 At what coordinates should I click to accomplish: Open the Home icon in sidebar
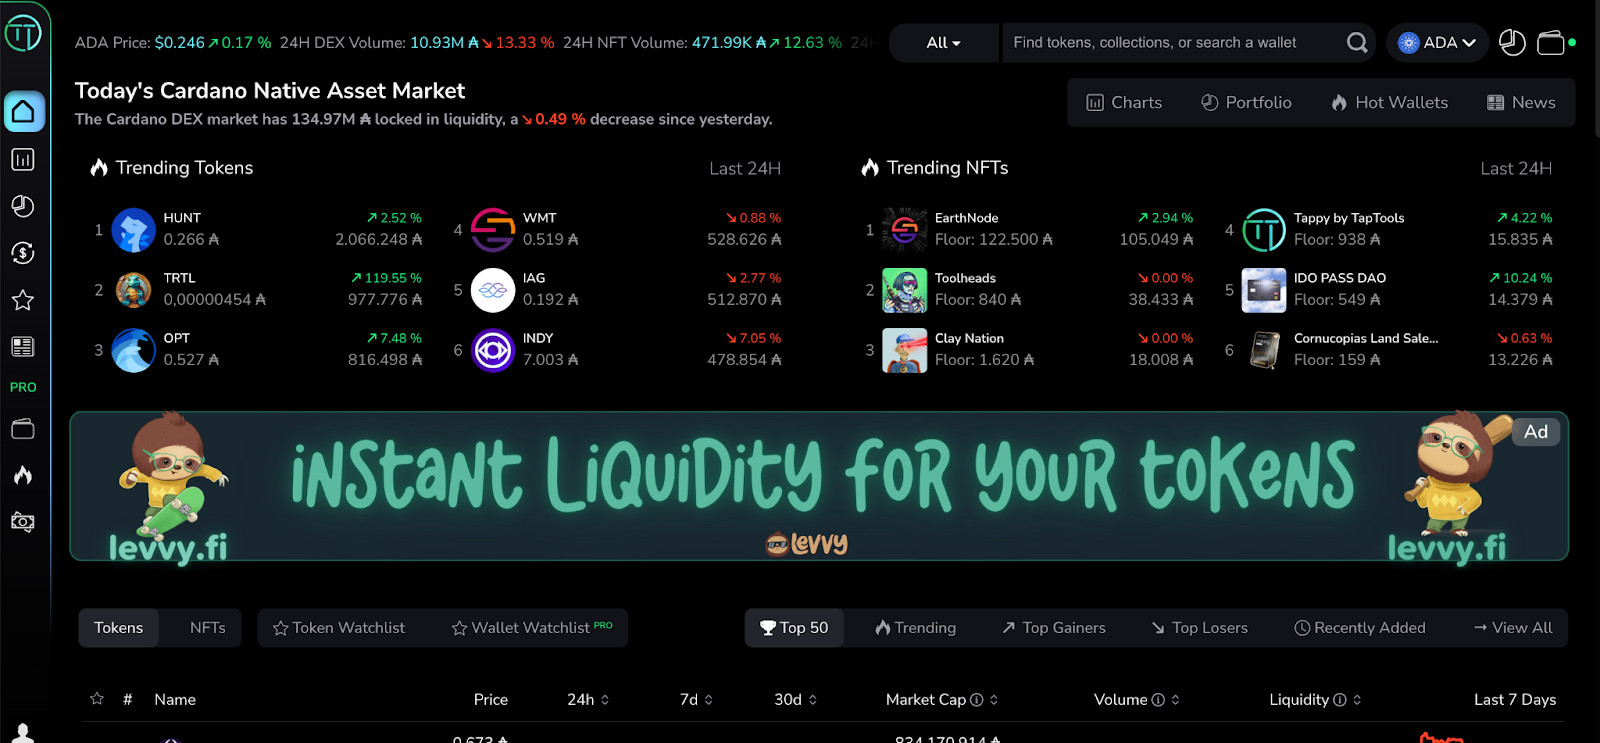point(23,111)
